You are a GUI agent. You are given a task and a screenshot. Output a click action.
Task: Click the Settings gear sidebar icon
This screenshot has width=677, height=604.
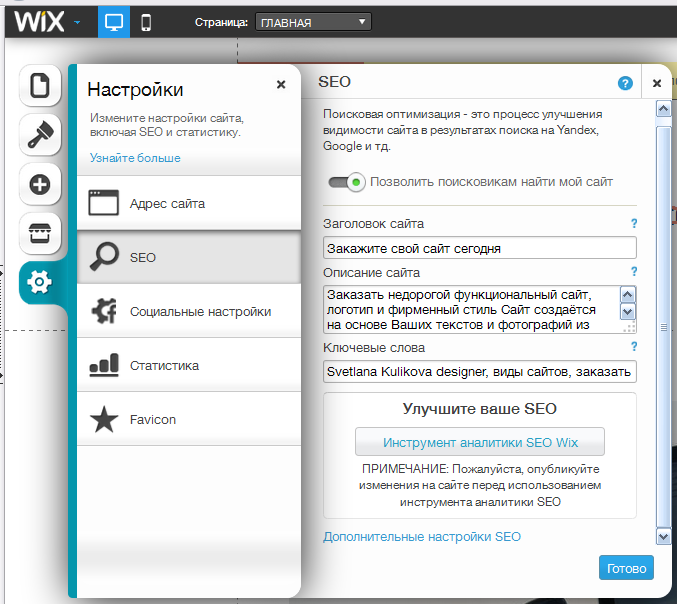[x=40, y=282]
